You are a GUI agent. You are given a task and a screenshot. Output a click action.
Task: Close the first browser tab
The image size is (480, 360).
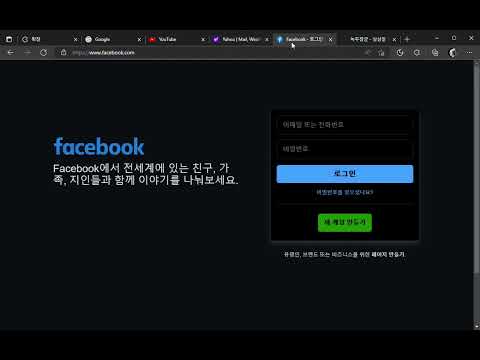coord(75,40)
